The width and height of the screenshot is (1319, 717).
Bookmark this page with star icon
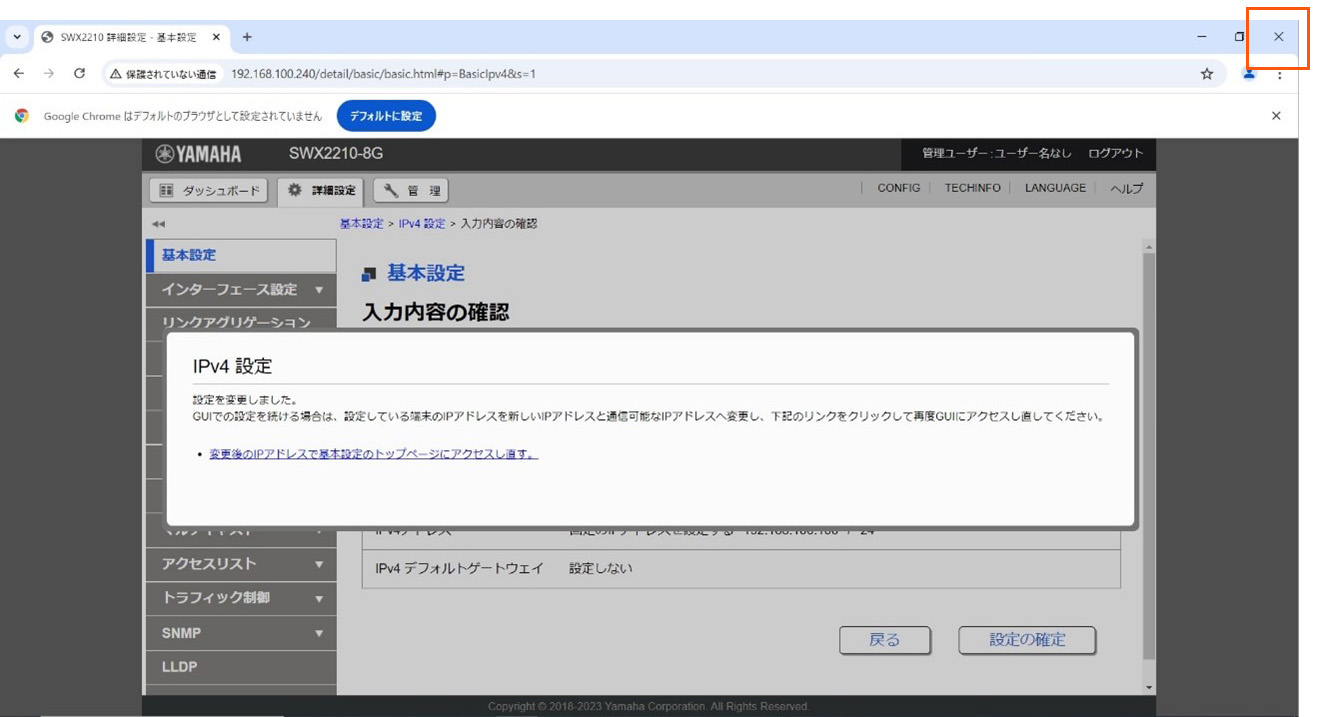(x=1207, y=74)
